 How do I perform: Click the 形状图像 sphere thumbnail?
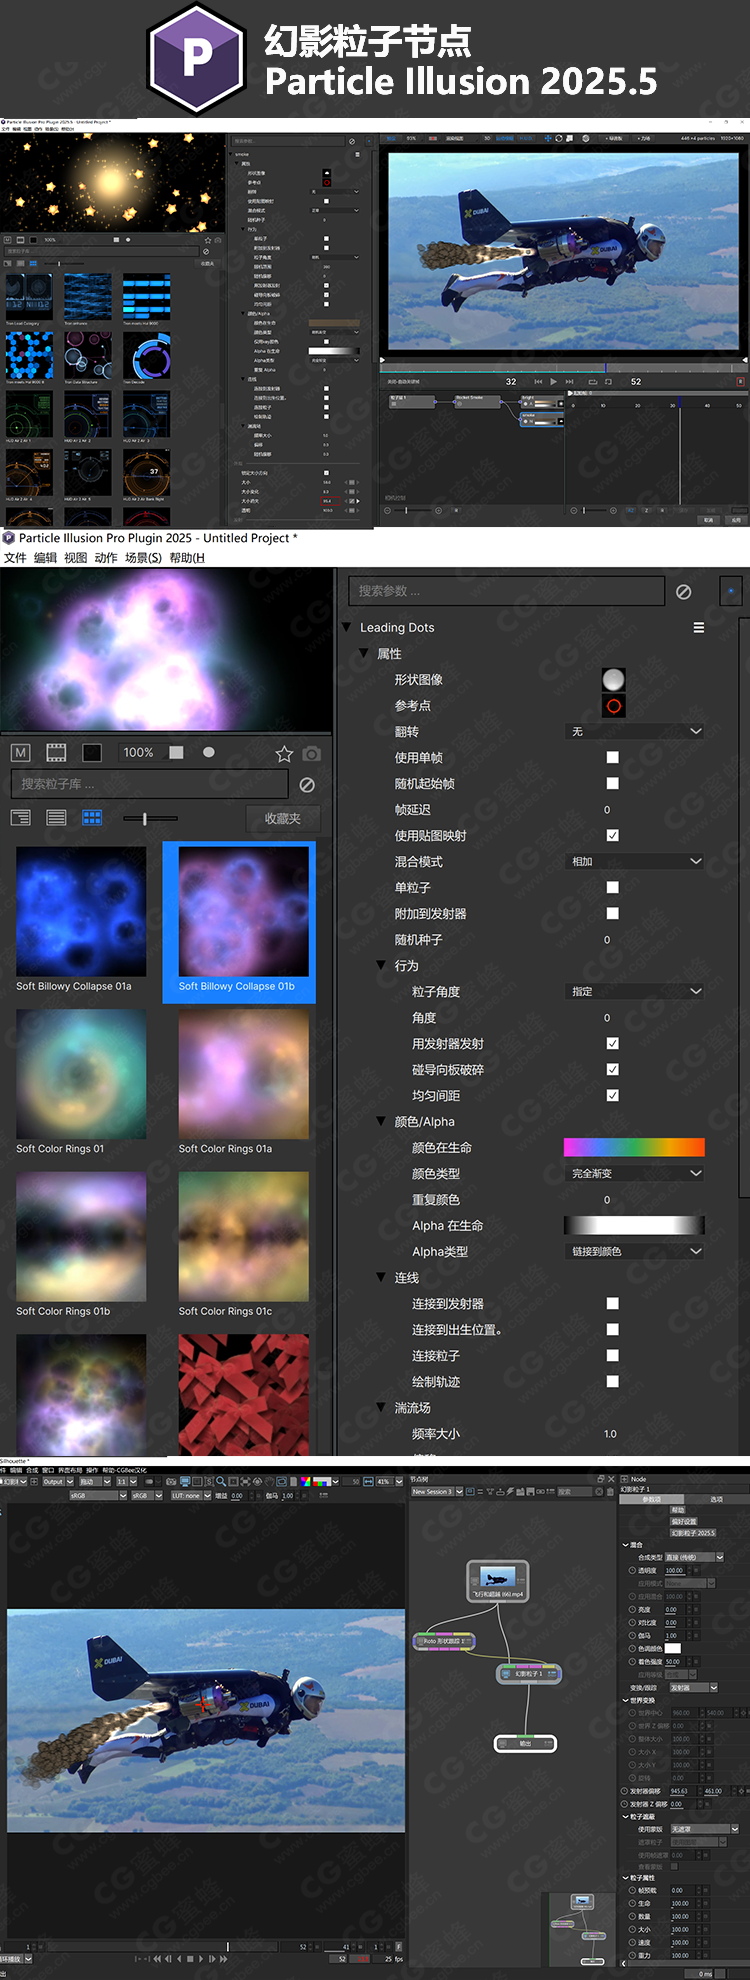613,680
